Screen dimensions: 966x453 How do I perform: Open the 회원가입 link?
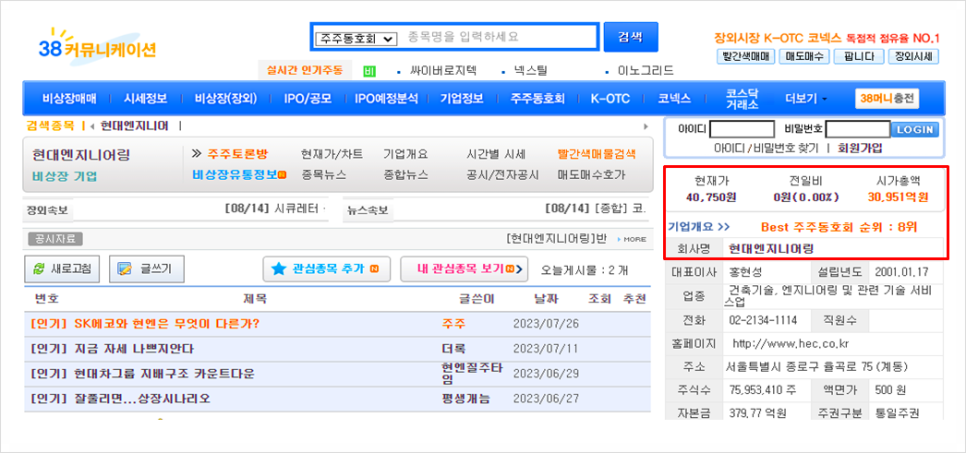click(x=860, y=148)
